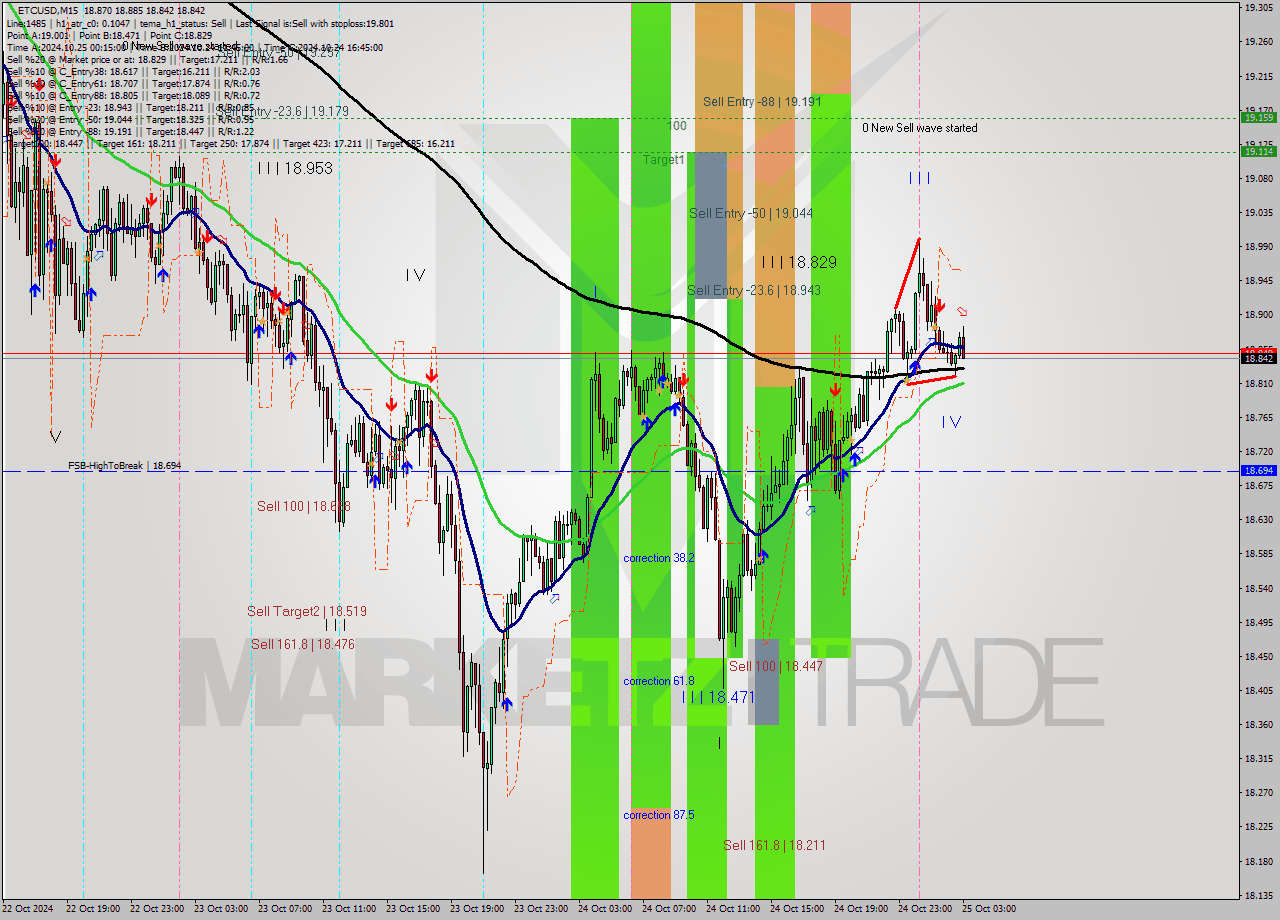The image size is (1280, 920).
Task: Click the 'Sell 100 | 18.447' label
Action: [x=775, y=666]
